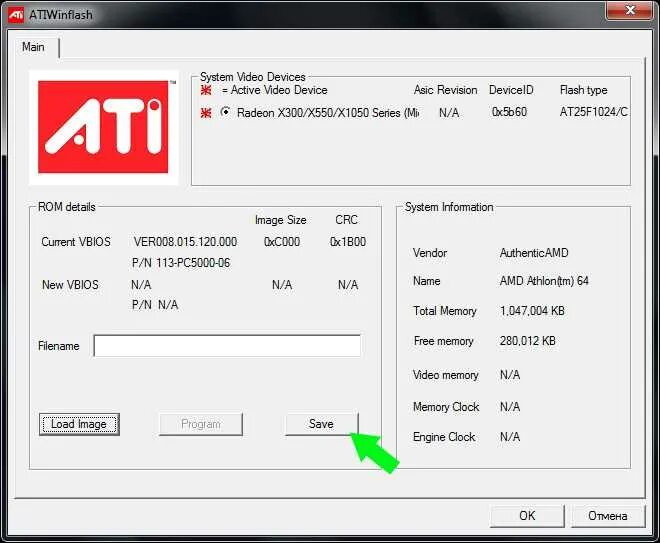Screen dimensions: 660x543
Task: Click the CRC column header
Action: (346, 220)
